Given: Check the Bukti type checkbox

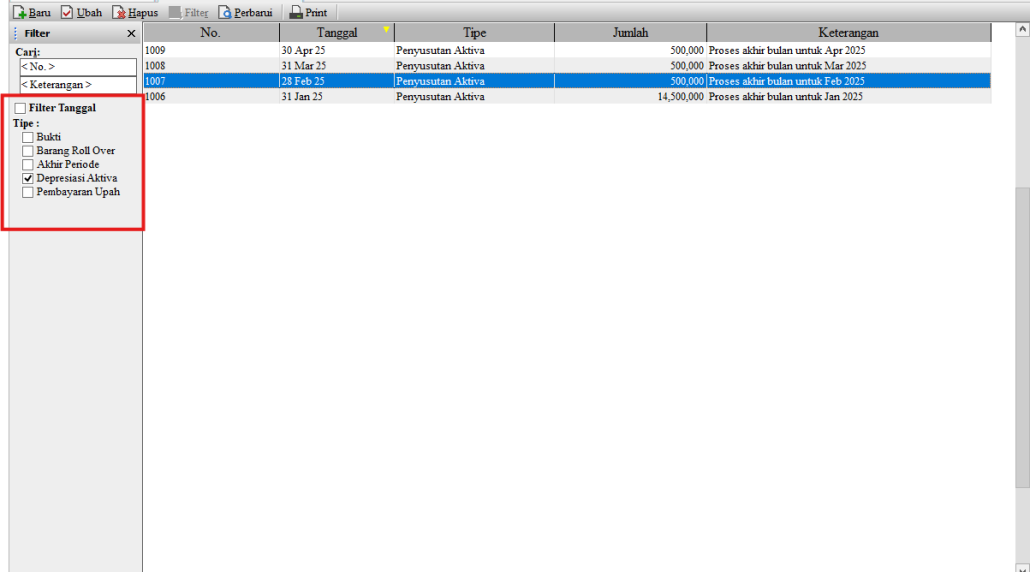Looking at the screenshot, I should (x=28, y=137).
